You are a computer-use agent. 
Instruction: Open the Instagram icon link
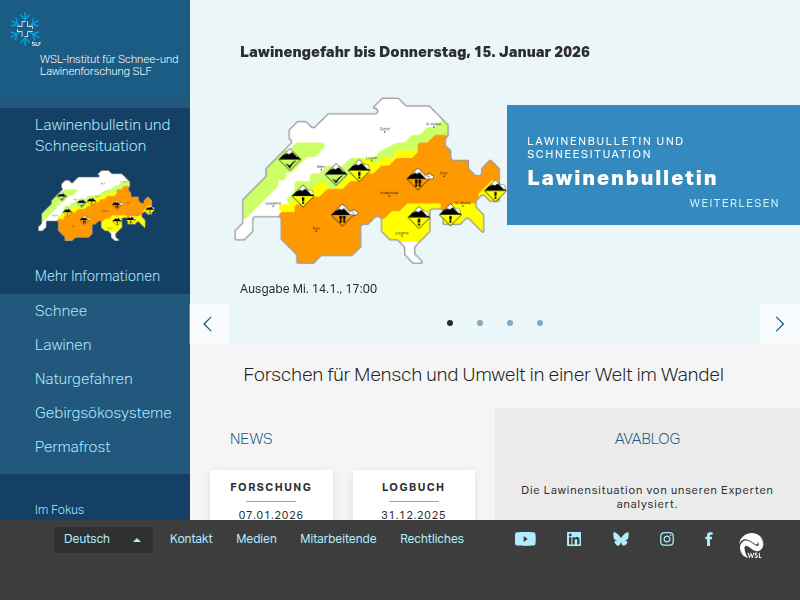coord(667,539)
